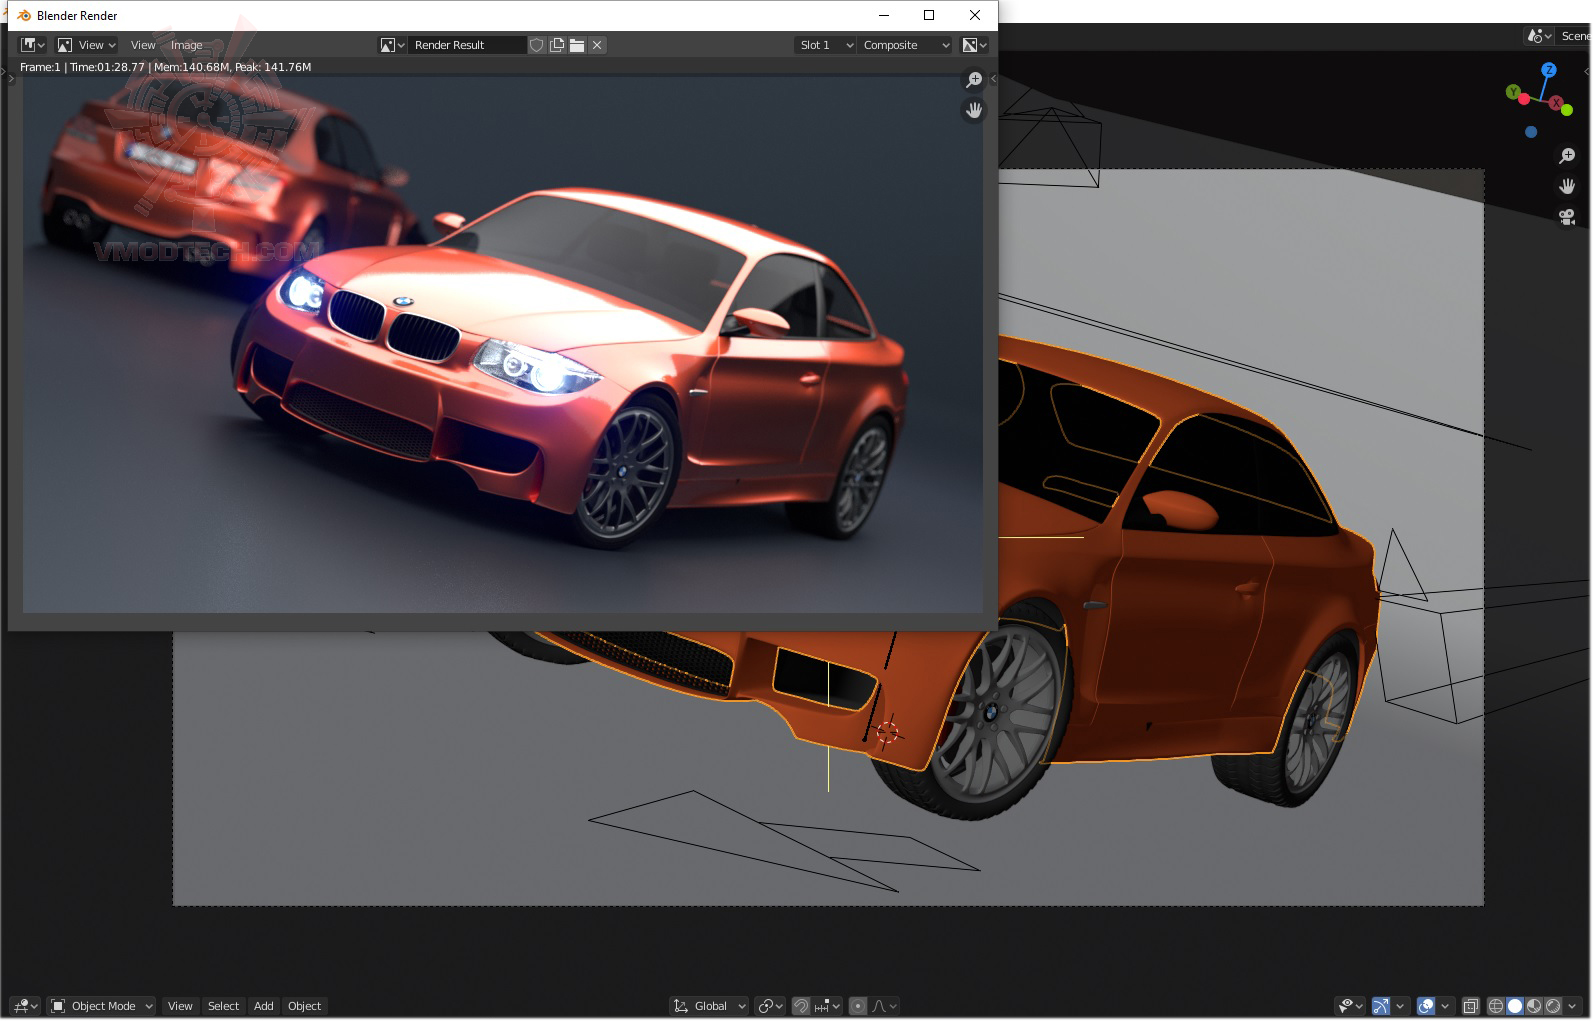Close the Blender Render window
1593x1021 pixels.
point(975,15)
